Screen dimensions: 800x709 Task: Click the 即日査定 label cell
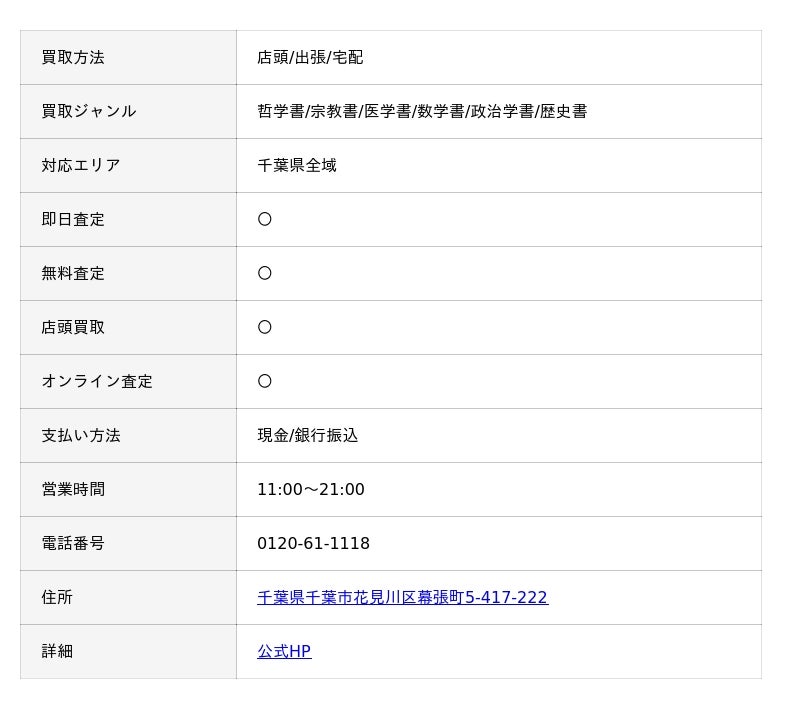[x=73, y=220]
